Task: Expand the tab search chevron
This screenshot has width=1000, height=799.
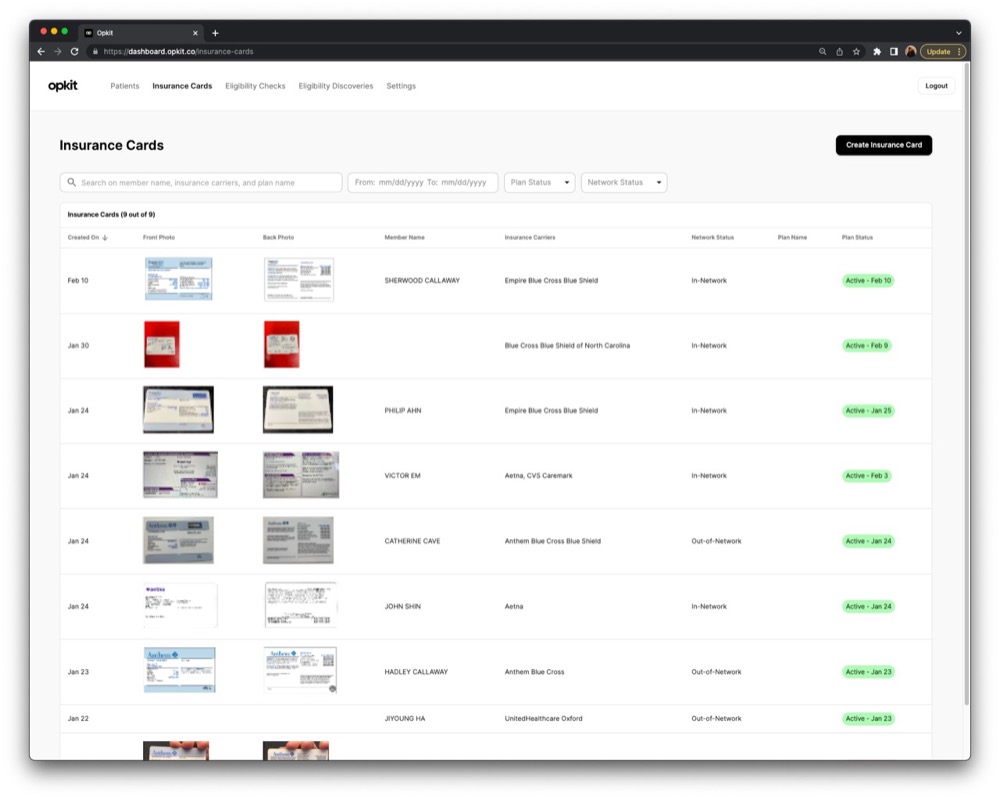Action: pos(959,33)
